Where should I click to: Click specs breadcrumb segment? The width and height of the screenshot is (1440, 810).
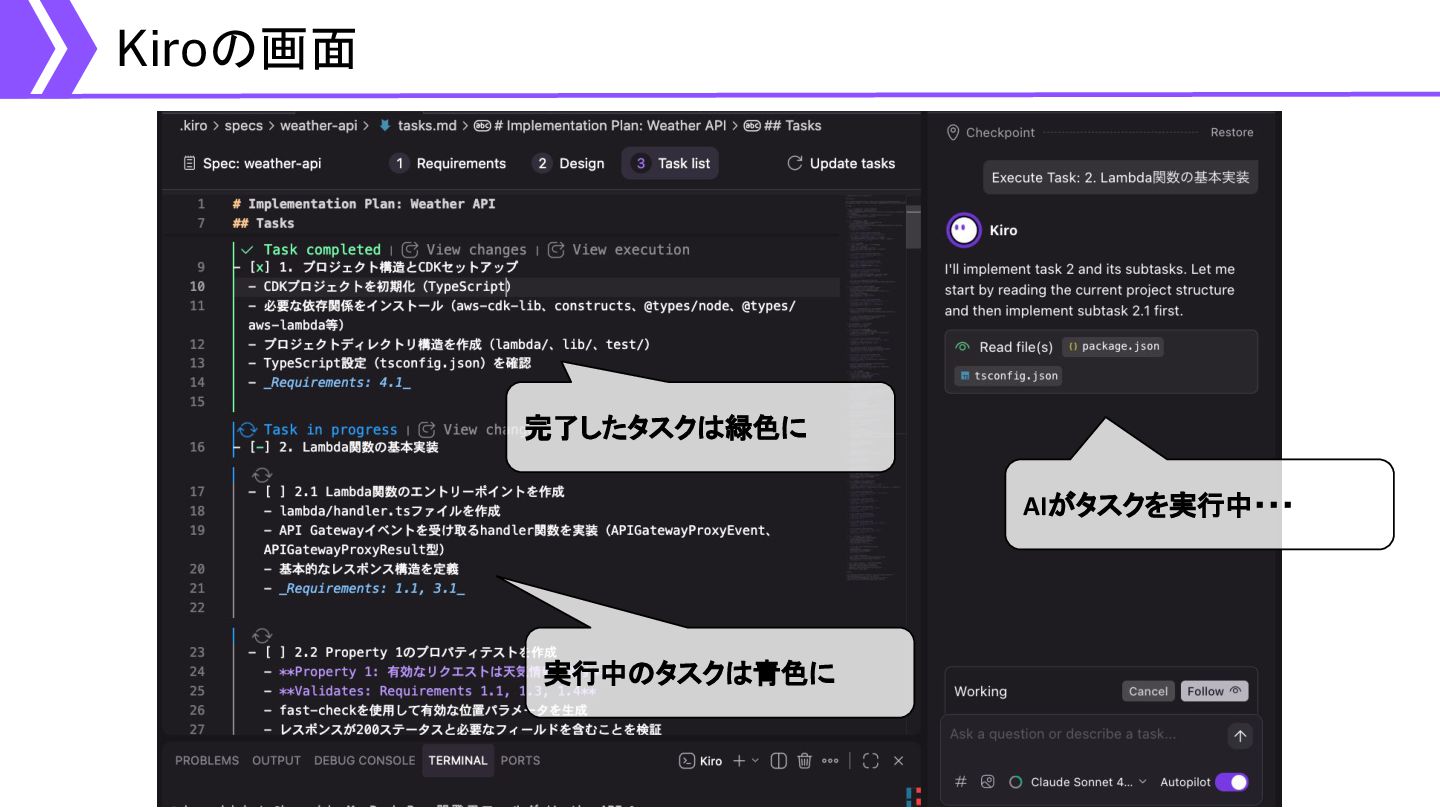(x=243, y=126)
